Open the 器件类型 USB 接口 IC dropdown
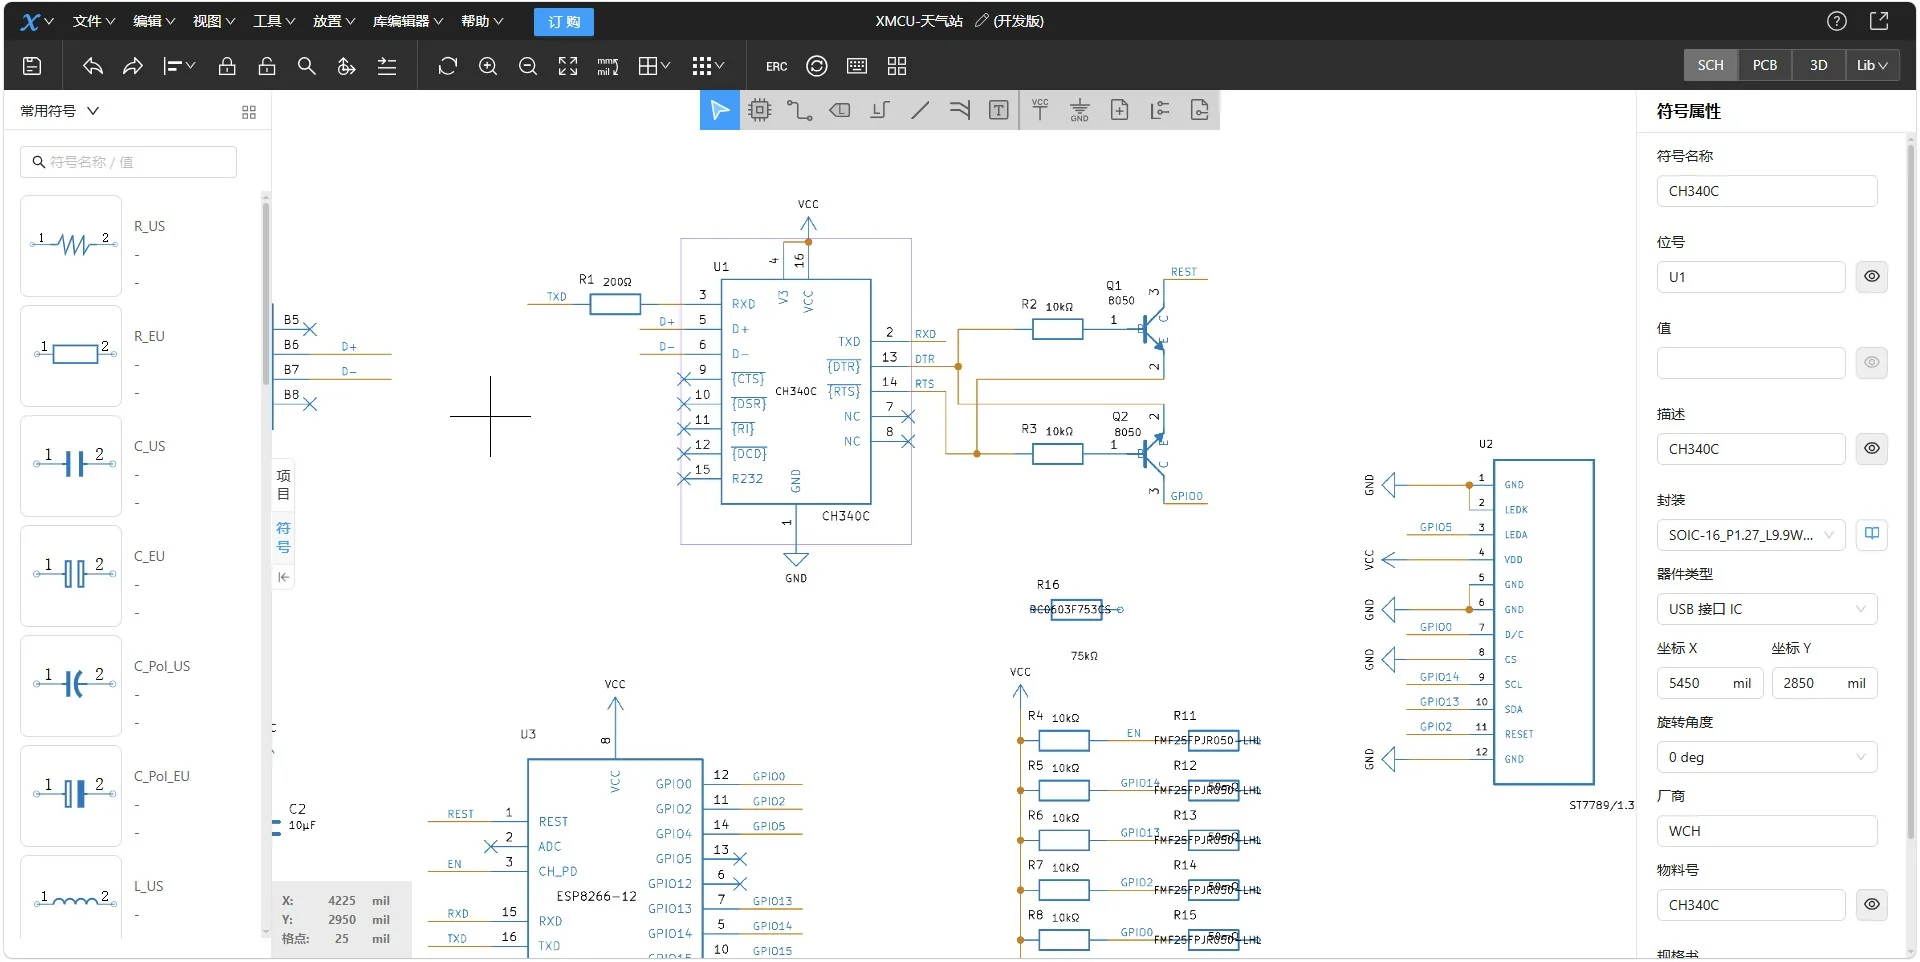The width and height of the screenshot is (1920, 962). [x=1766, y=609]
